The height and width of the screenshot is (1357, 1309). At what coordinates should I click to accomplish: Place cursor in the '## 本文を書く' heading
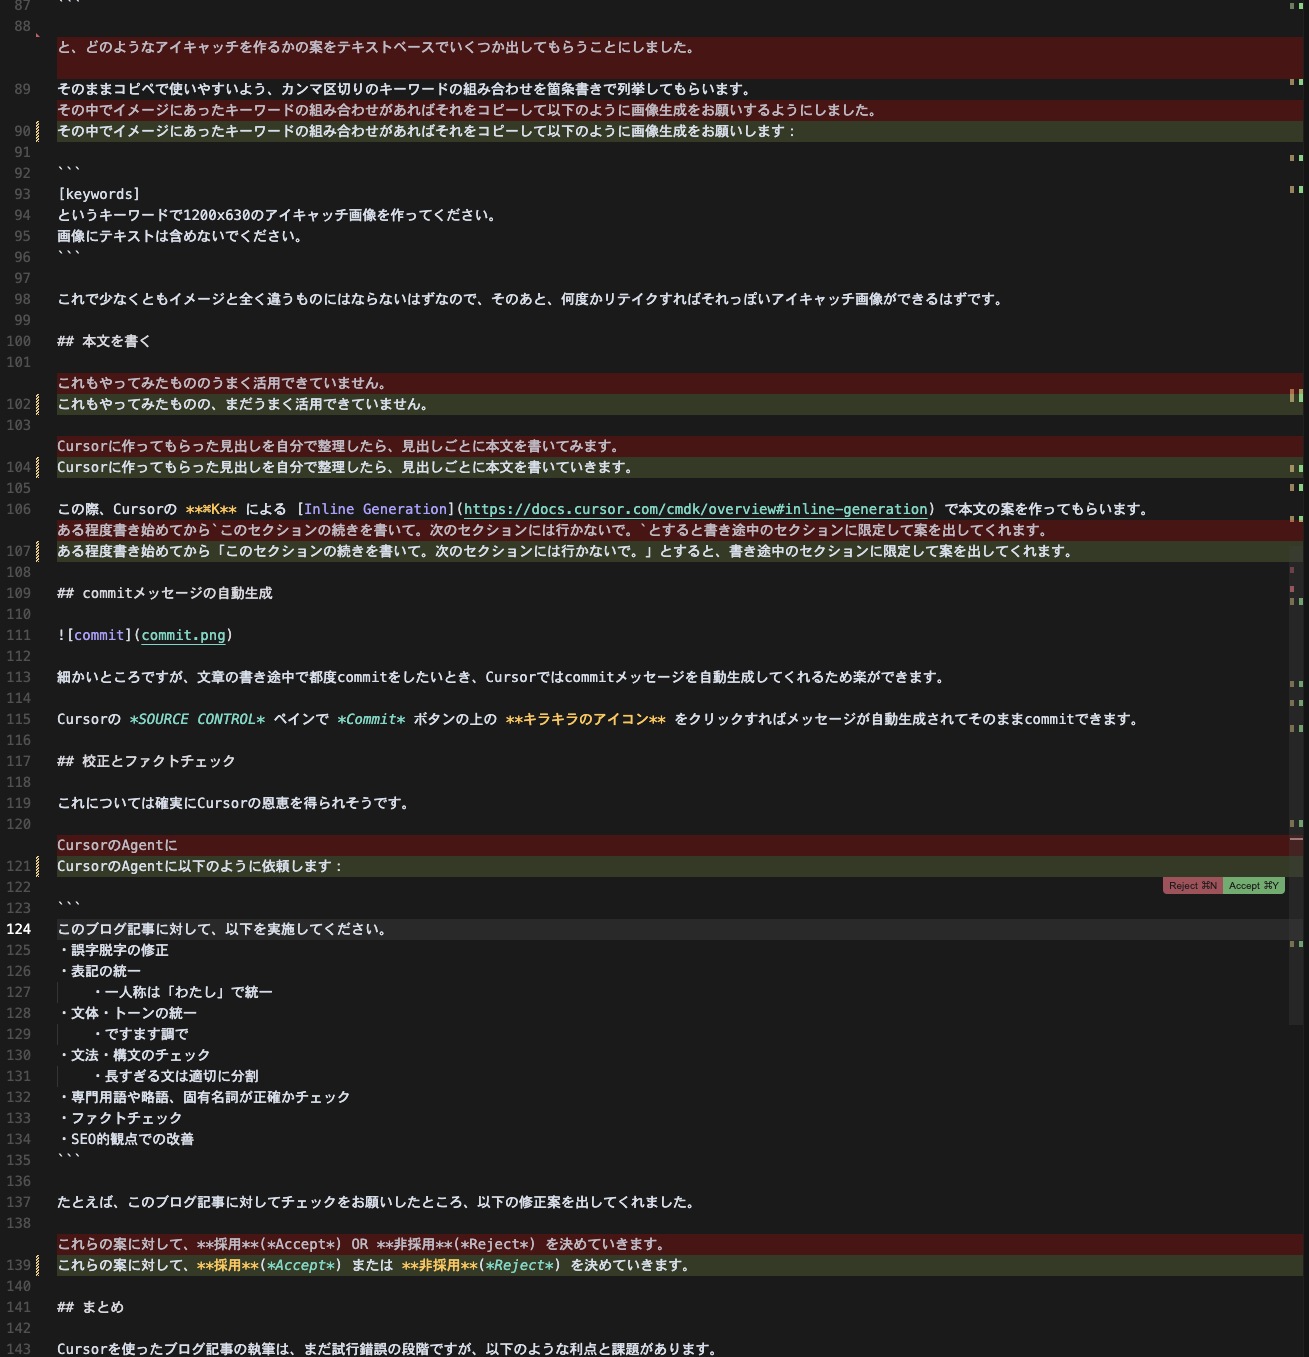[104, 341]
